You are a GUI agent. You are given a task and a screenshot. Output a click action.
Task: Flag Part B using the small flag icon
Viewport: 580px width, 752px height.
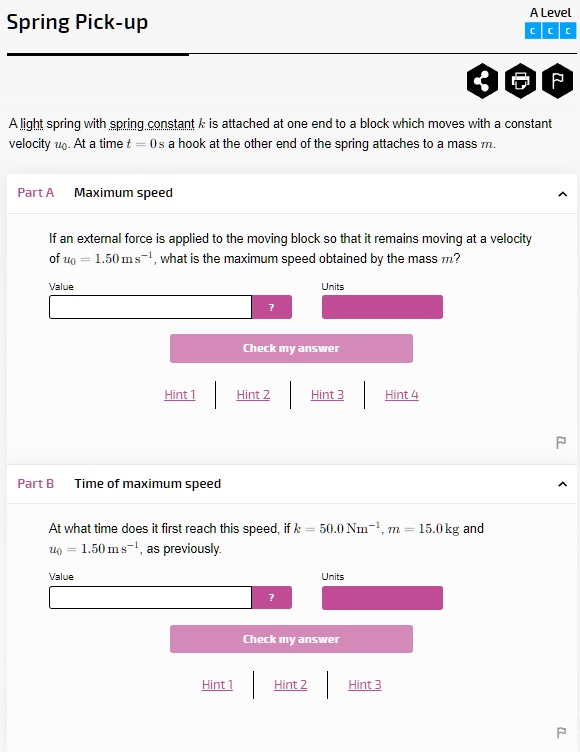[x=561, y=733]
